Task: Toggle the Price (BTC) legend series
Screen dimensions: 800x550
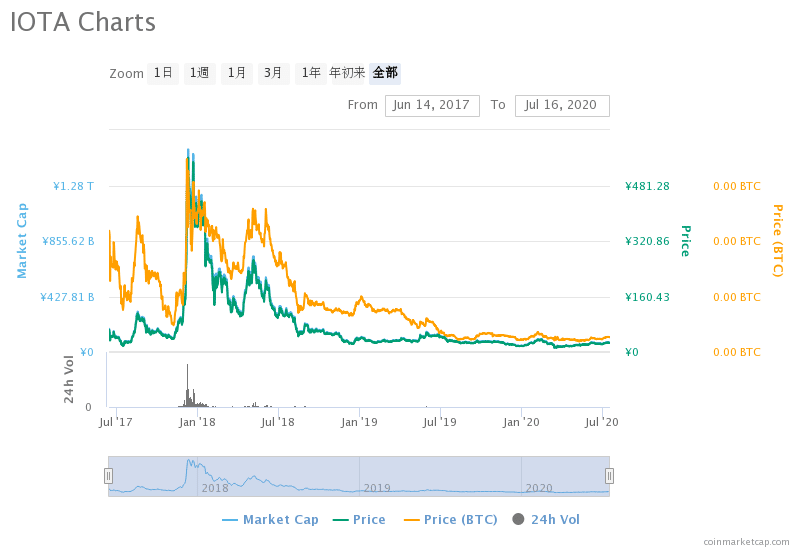Action: coord(451,519)
